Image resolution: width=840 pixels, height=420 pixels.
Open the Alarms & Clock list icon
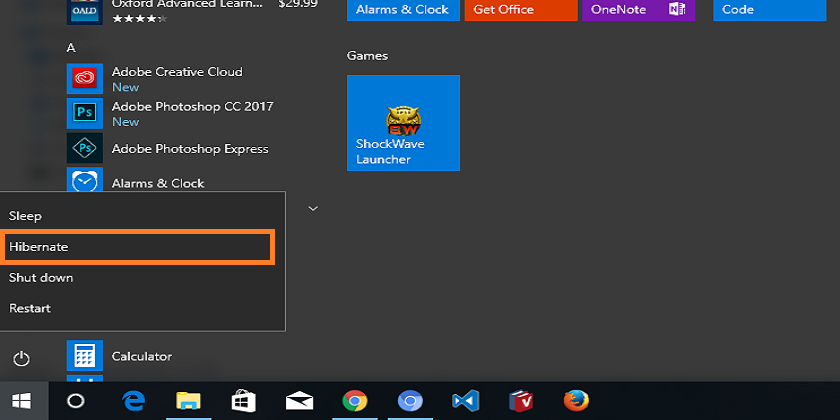tap(85, 179)
